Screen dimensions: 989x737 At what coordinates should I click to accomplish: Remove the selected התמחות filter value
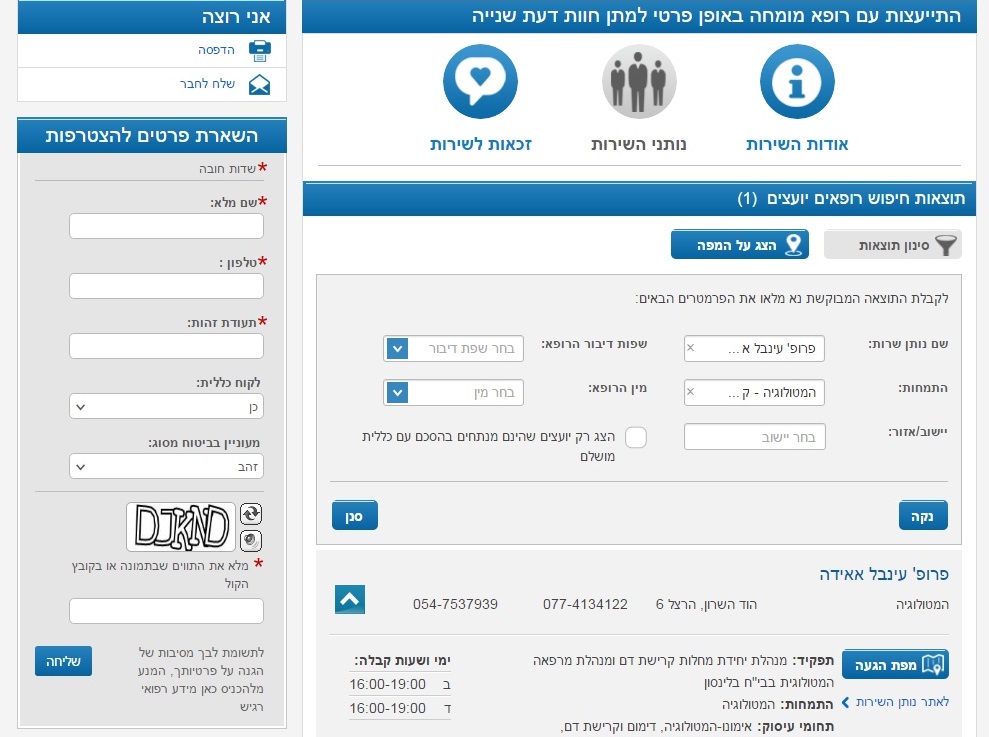pyautogui.click(x=690, y=392)
